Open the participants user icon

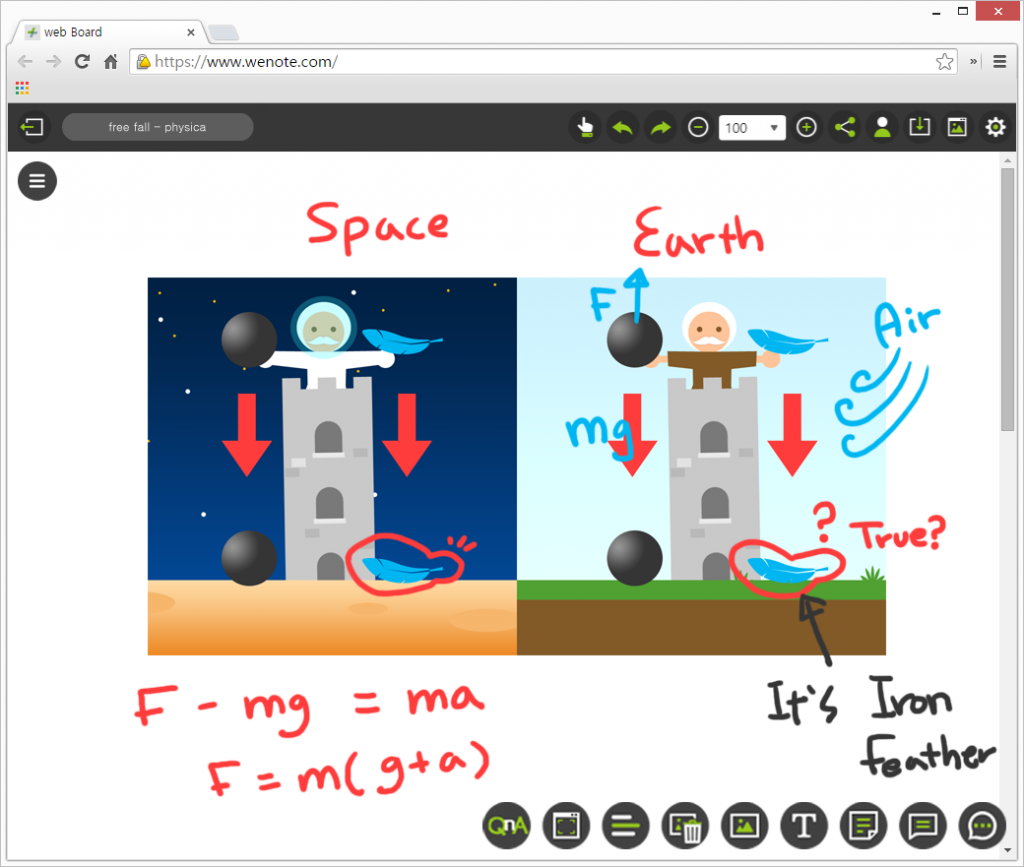tap(882, 127)
